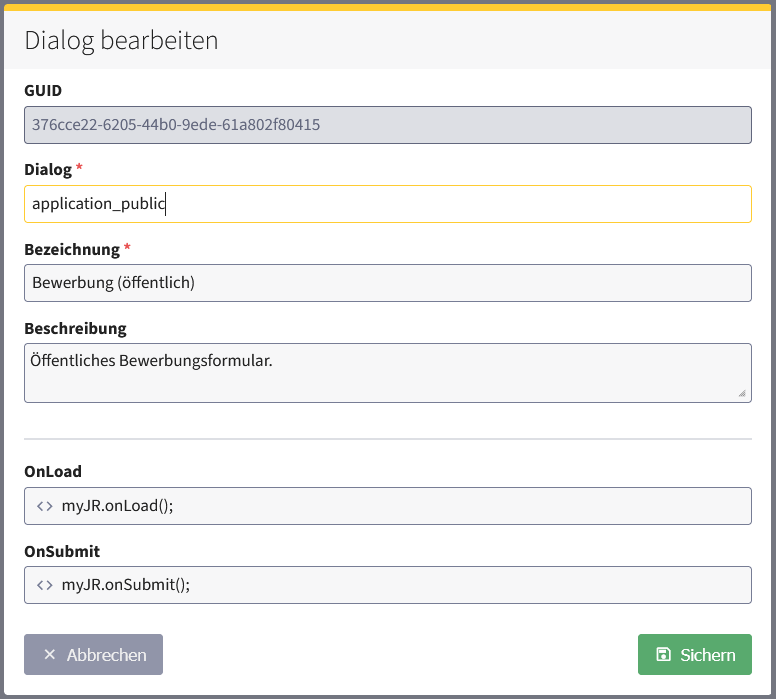776x699 pixels.
Task: Open the OnSubmit script field myJR.onSubmit();
Action: point(400,586)
